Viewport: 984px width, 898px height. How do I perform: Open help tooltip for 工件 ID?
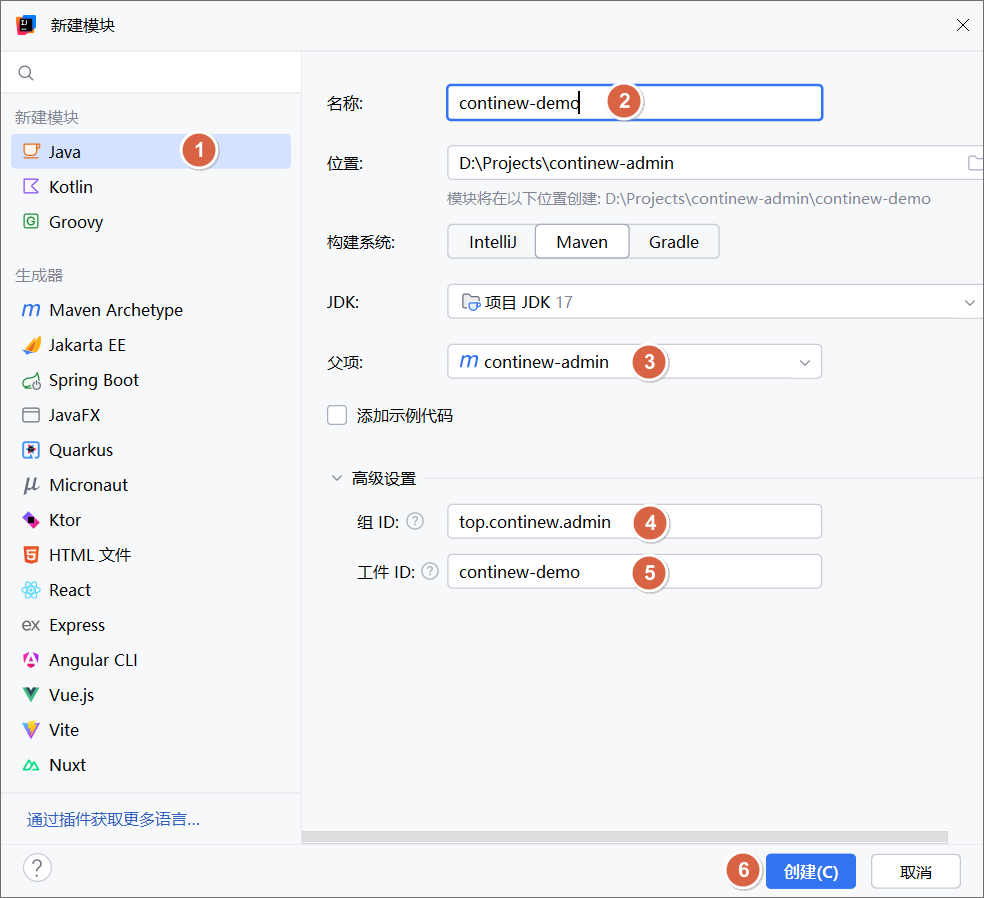430,571
